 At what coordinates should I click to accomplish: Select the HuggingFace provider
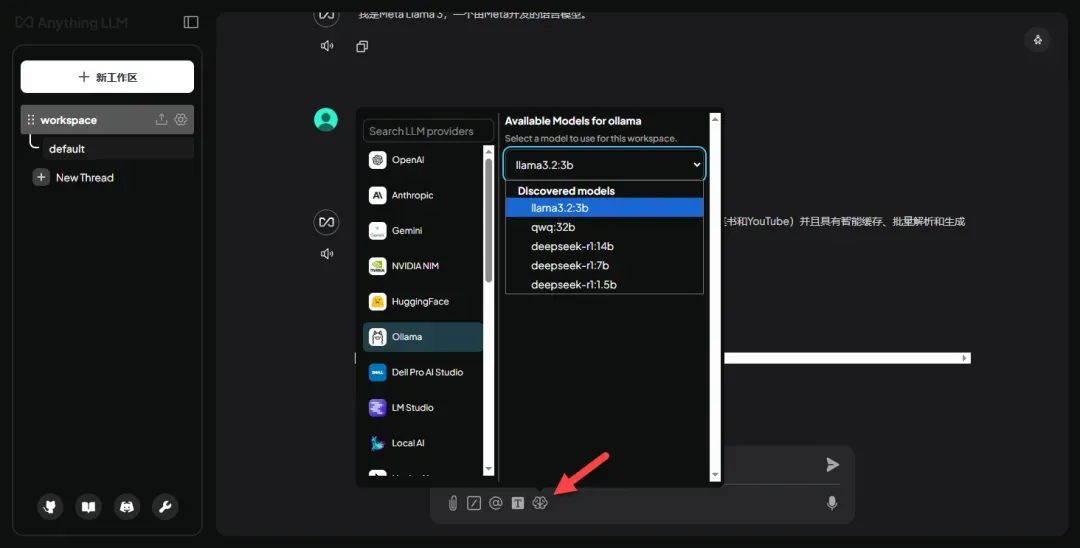[423, 302]
